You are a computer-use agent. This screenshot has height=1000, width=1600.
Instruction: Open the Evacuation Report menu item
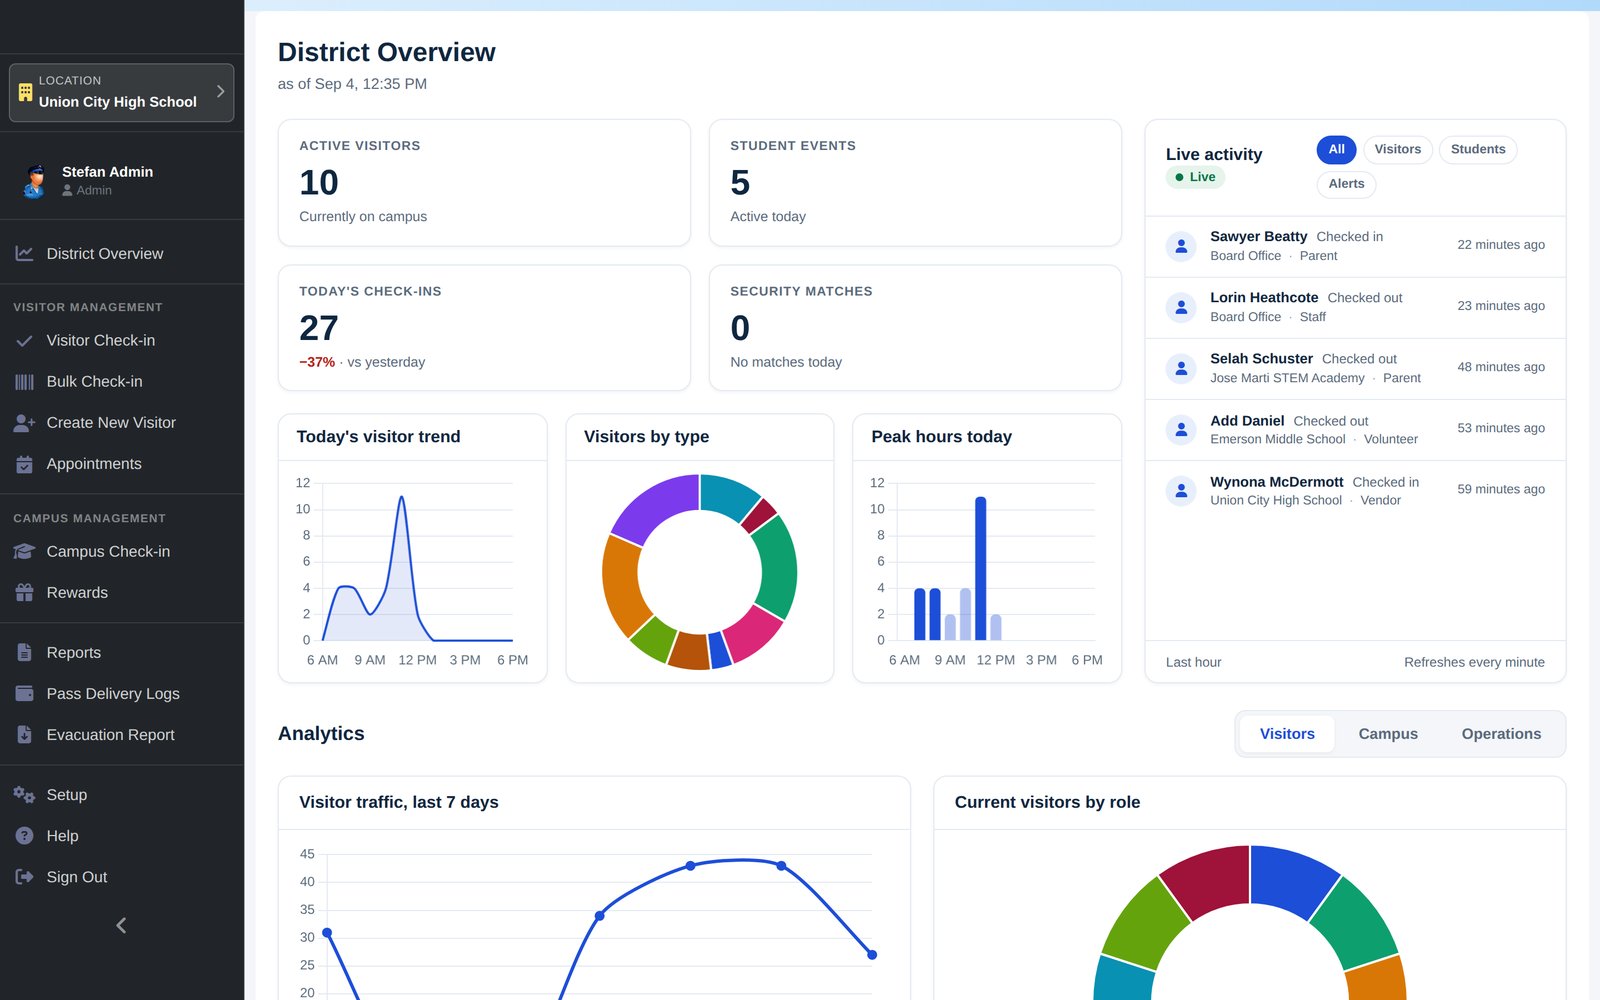tap(122, 735)
